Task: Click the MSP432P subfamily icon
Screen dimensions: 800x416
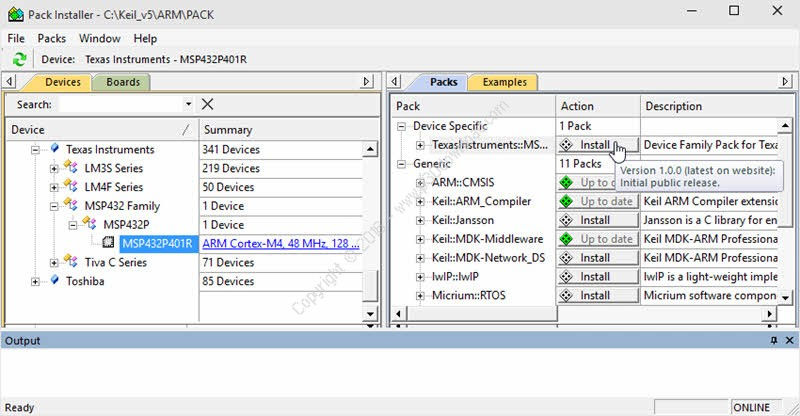Action: [89, 224]
